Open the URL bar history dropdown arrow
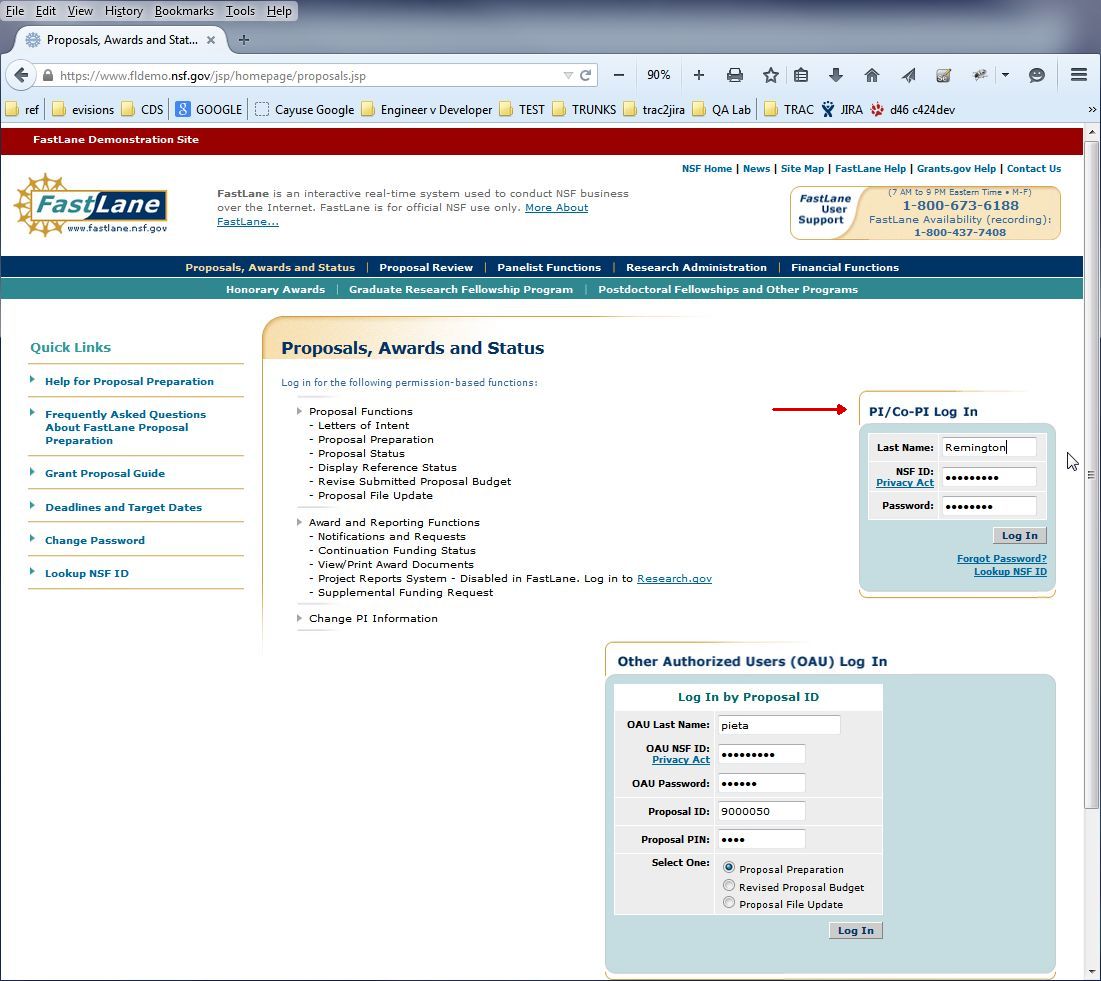The image size is (1101, 981). (568, 75)
